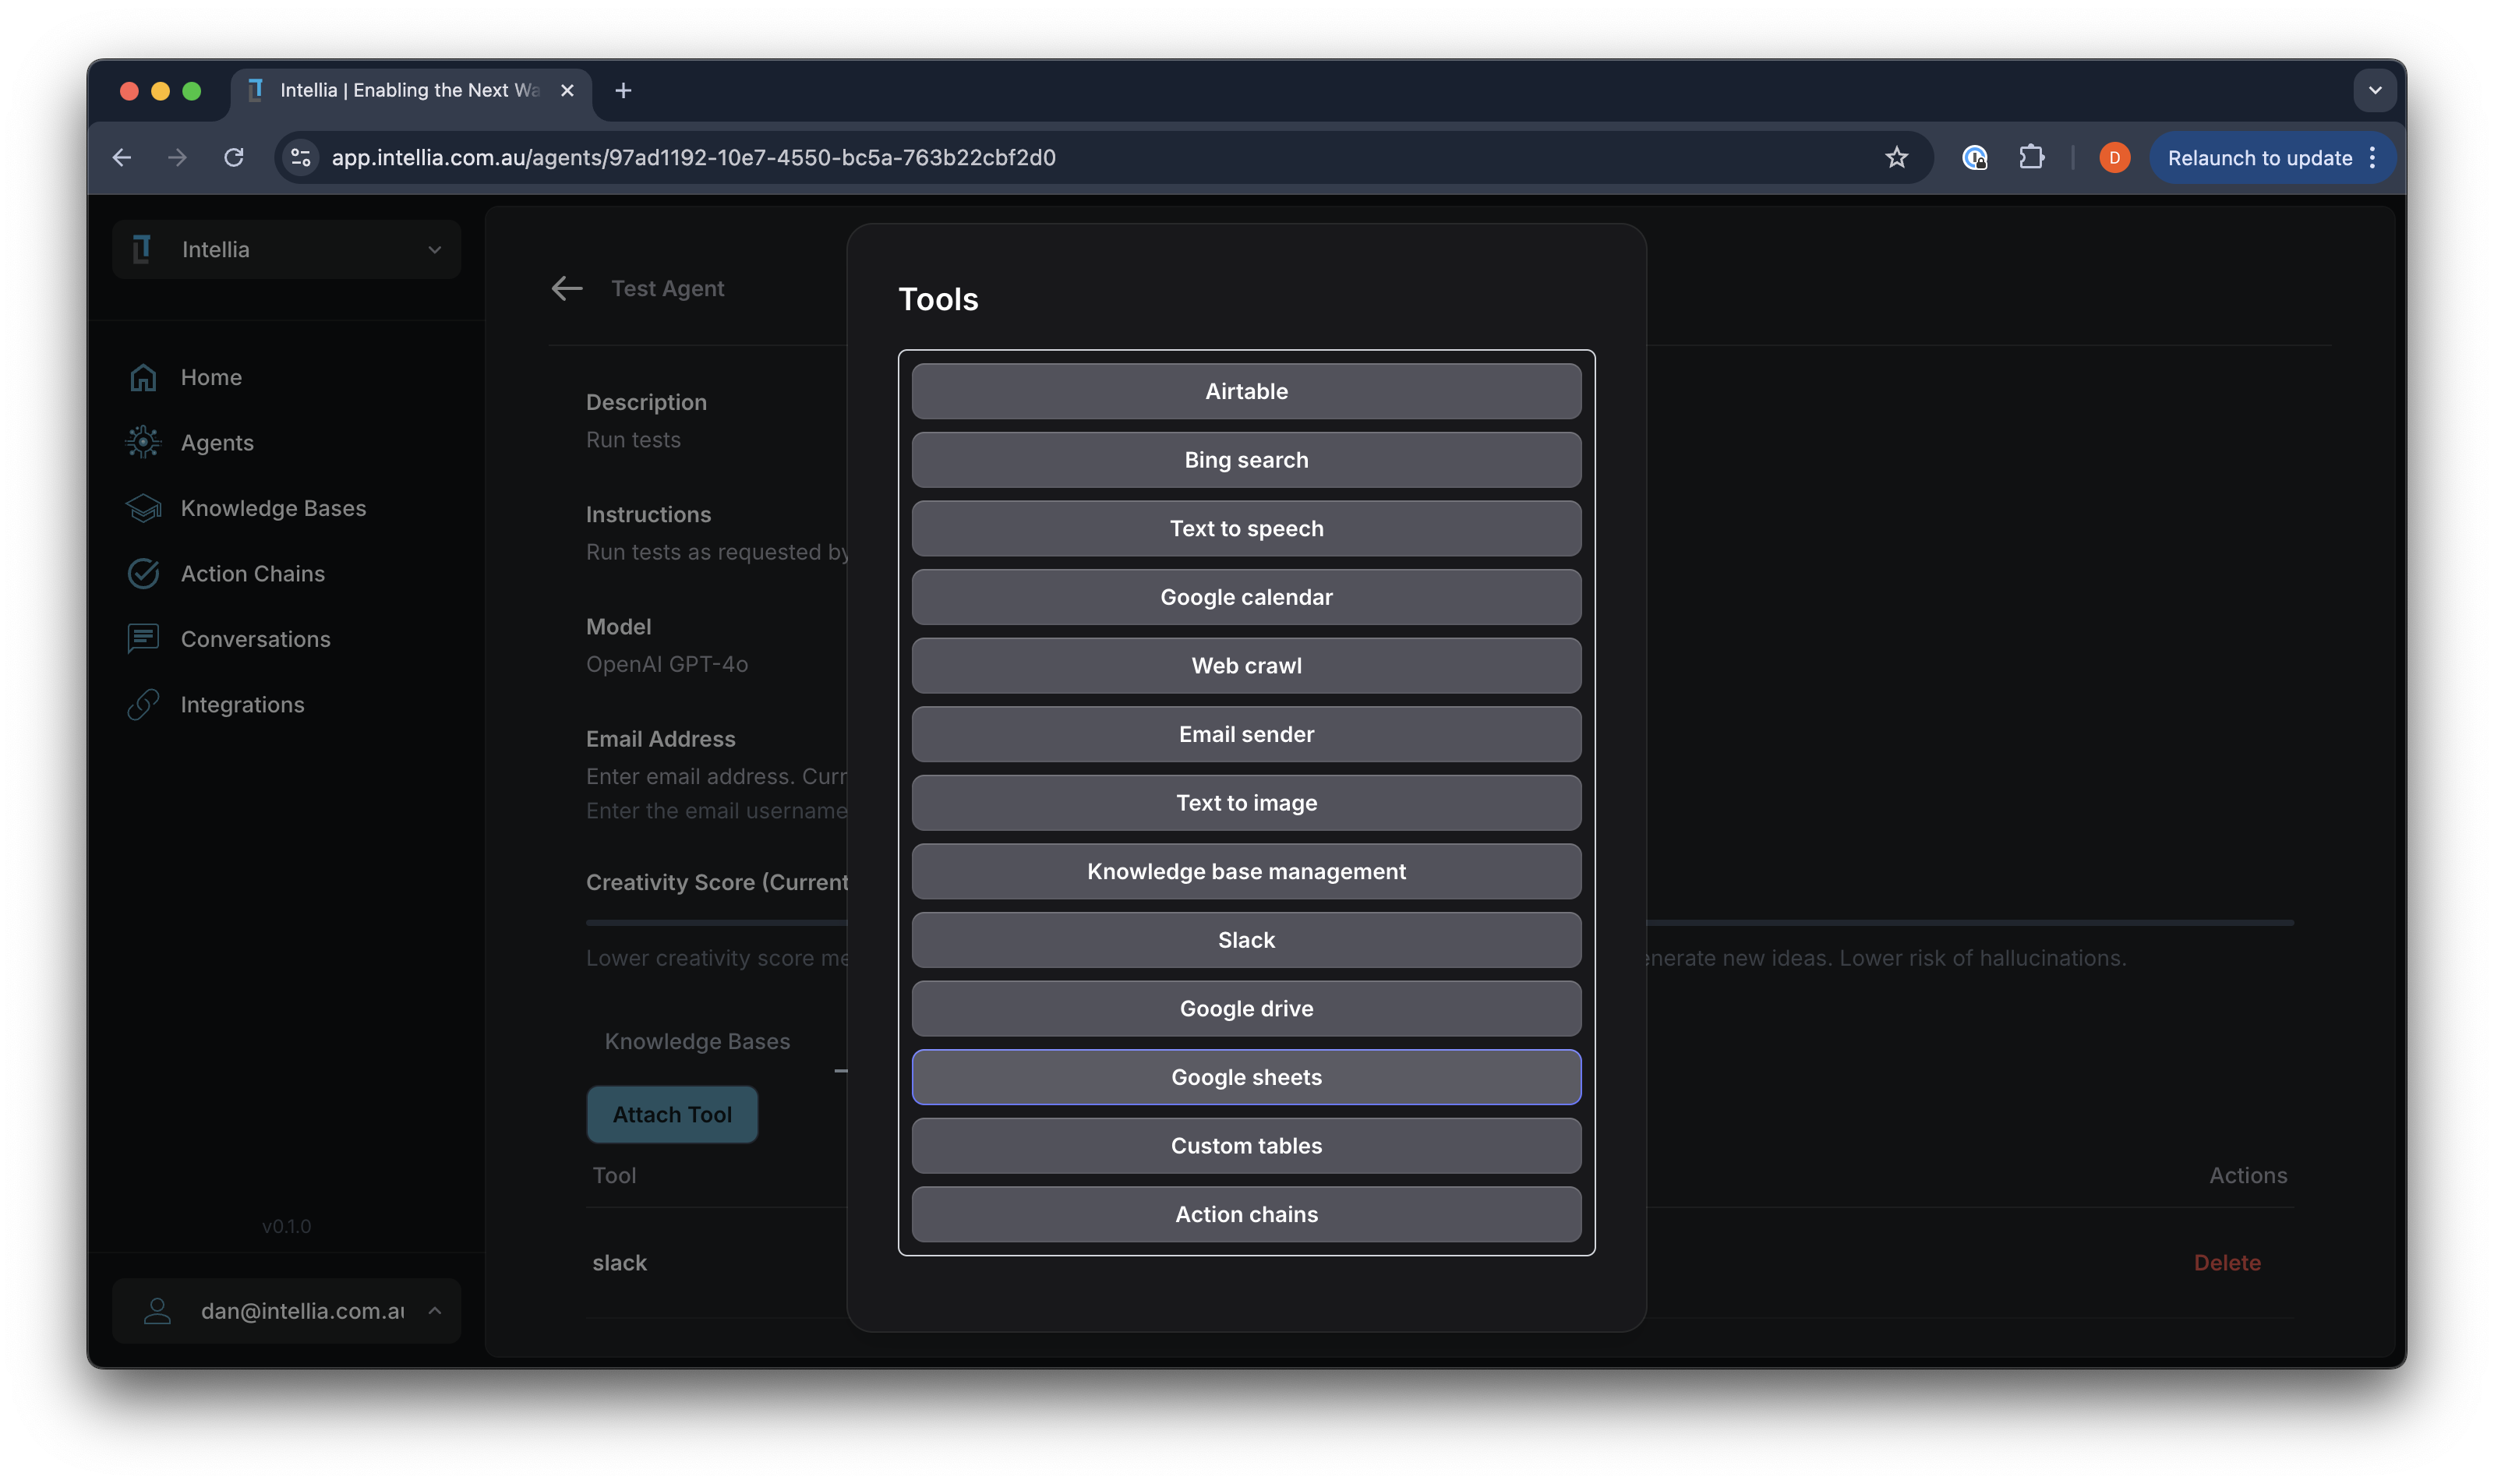Select Knowledge base management tool
The image size is (2494, 1484).
point(1246,871)
